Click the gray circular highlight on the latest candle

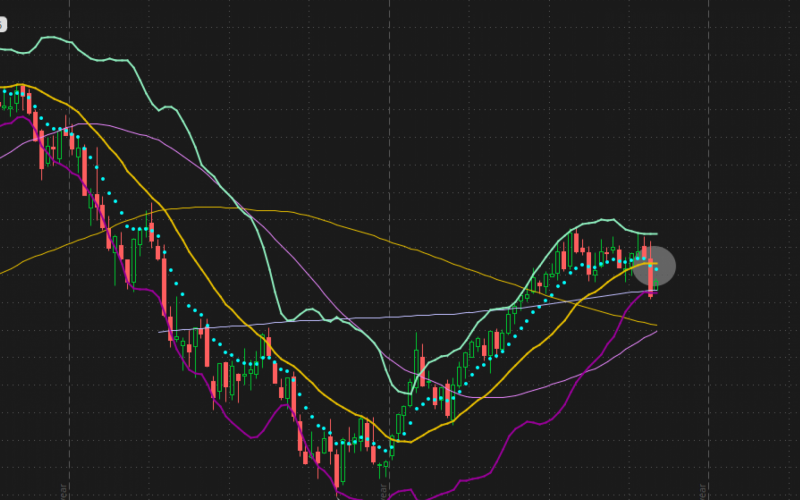coord(654,266)
